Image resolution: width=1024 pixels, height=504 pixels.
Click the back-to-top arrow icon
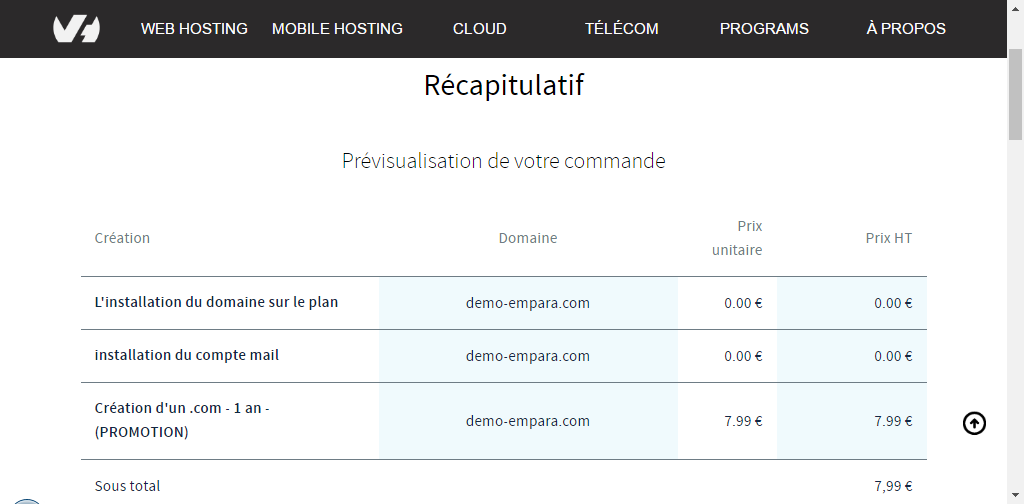(x=974, y=424)
